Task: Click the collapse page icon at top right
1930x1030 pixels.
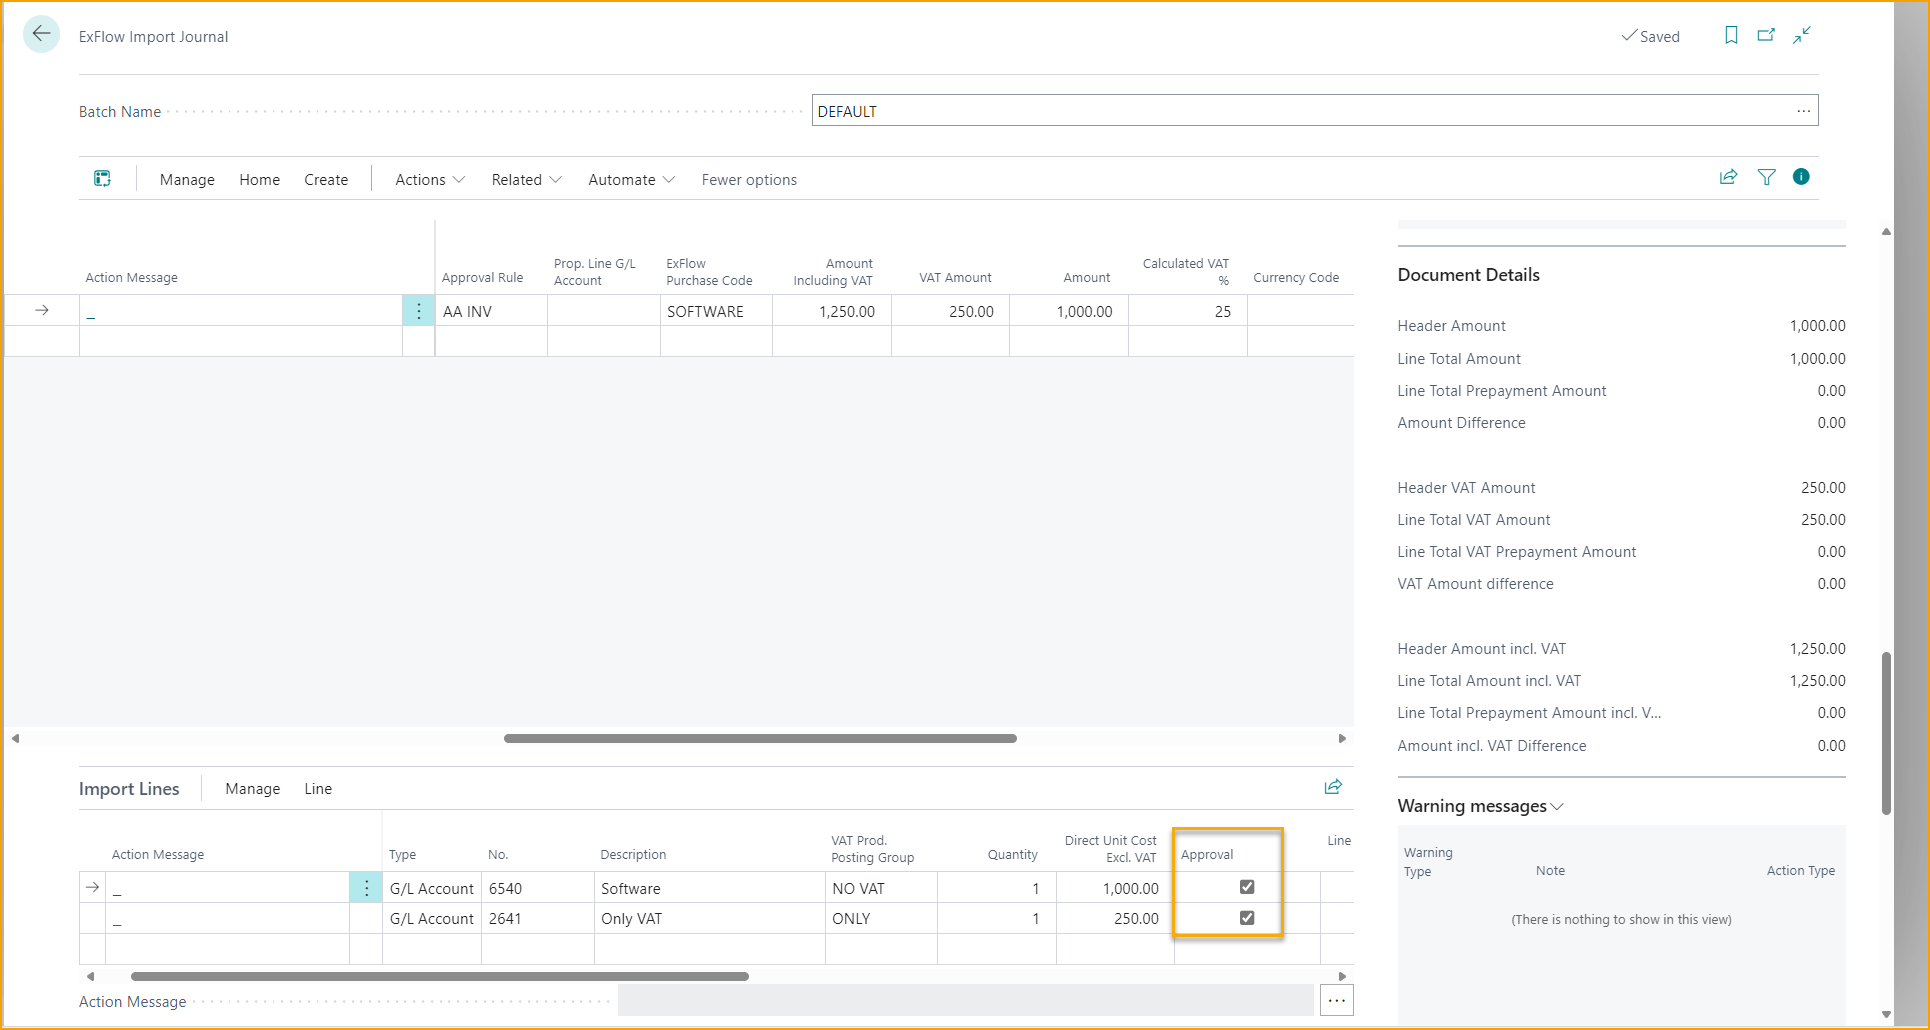Action: click(x=1802, y=35)
